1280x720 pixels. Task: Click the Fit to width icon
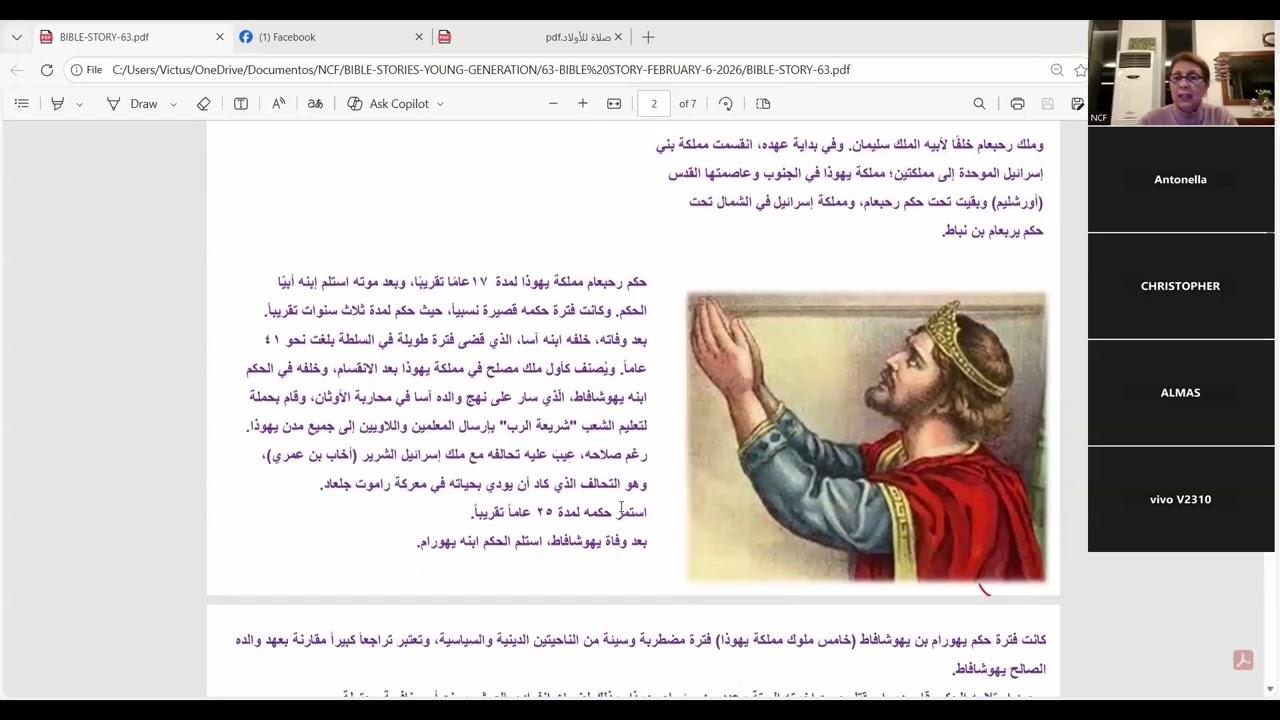[614, 104]
